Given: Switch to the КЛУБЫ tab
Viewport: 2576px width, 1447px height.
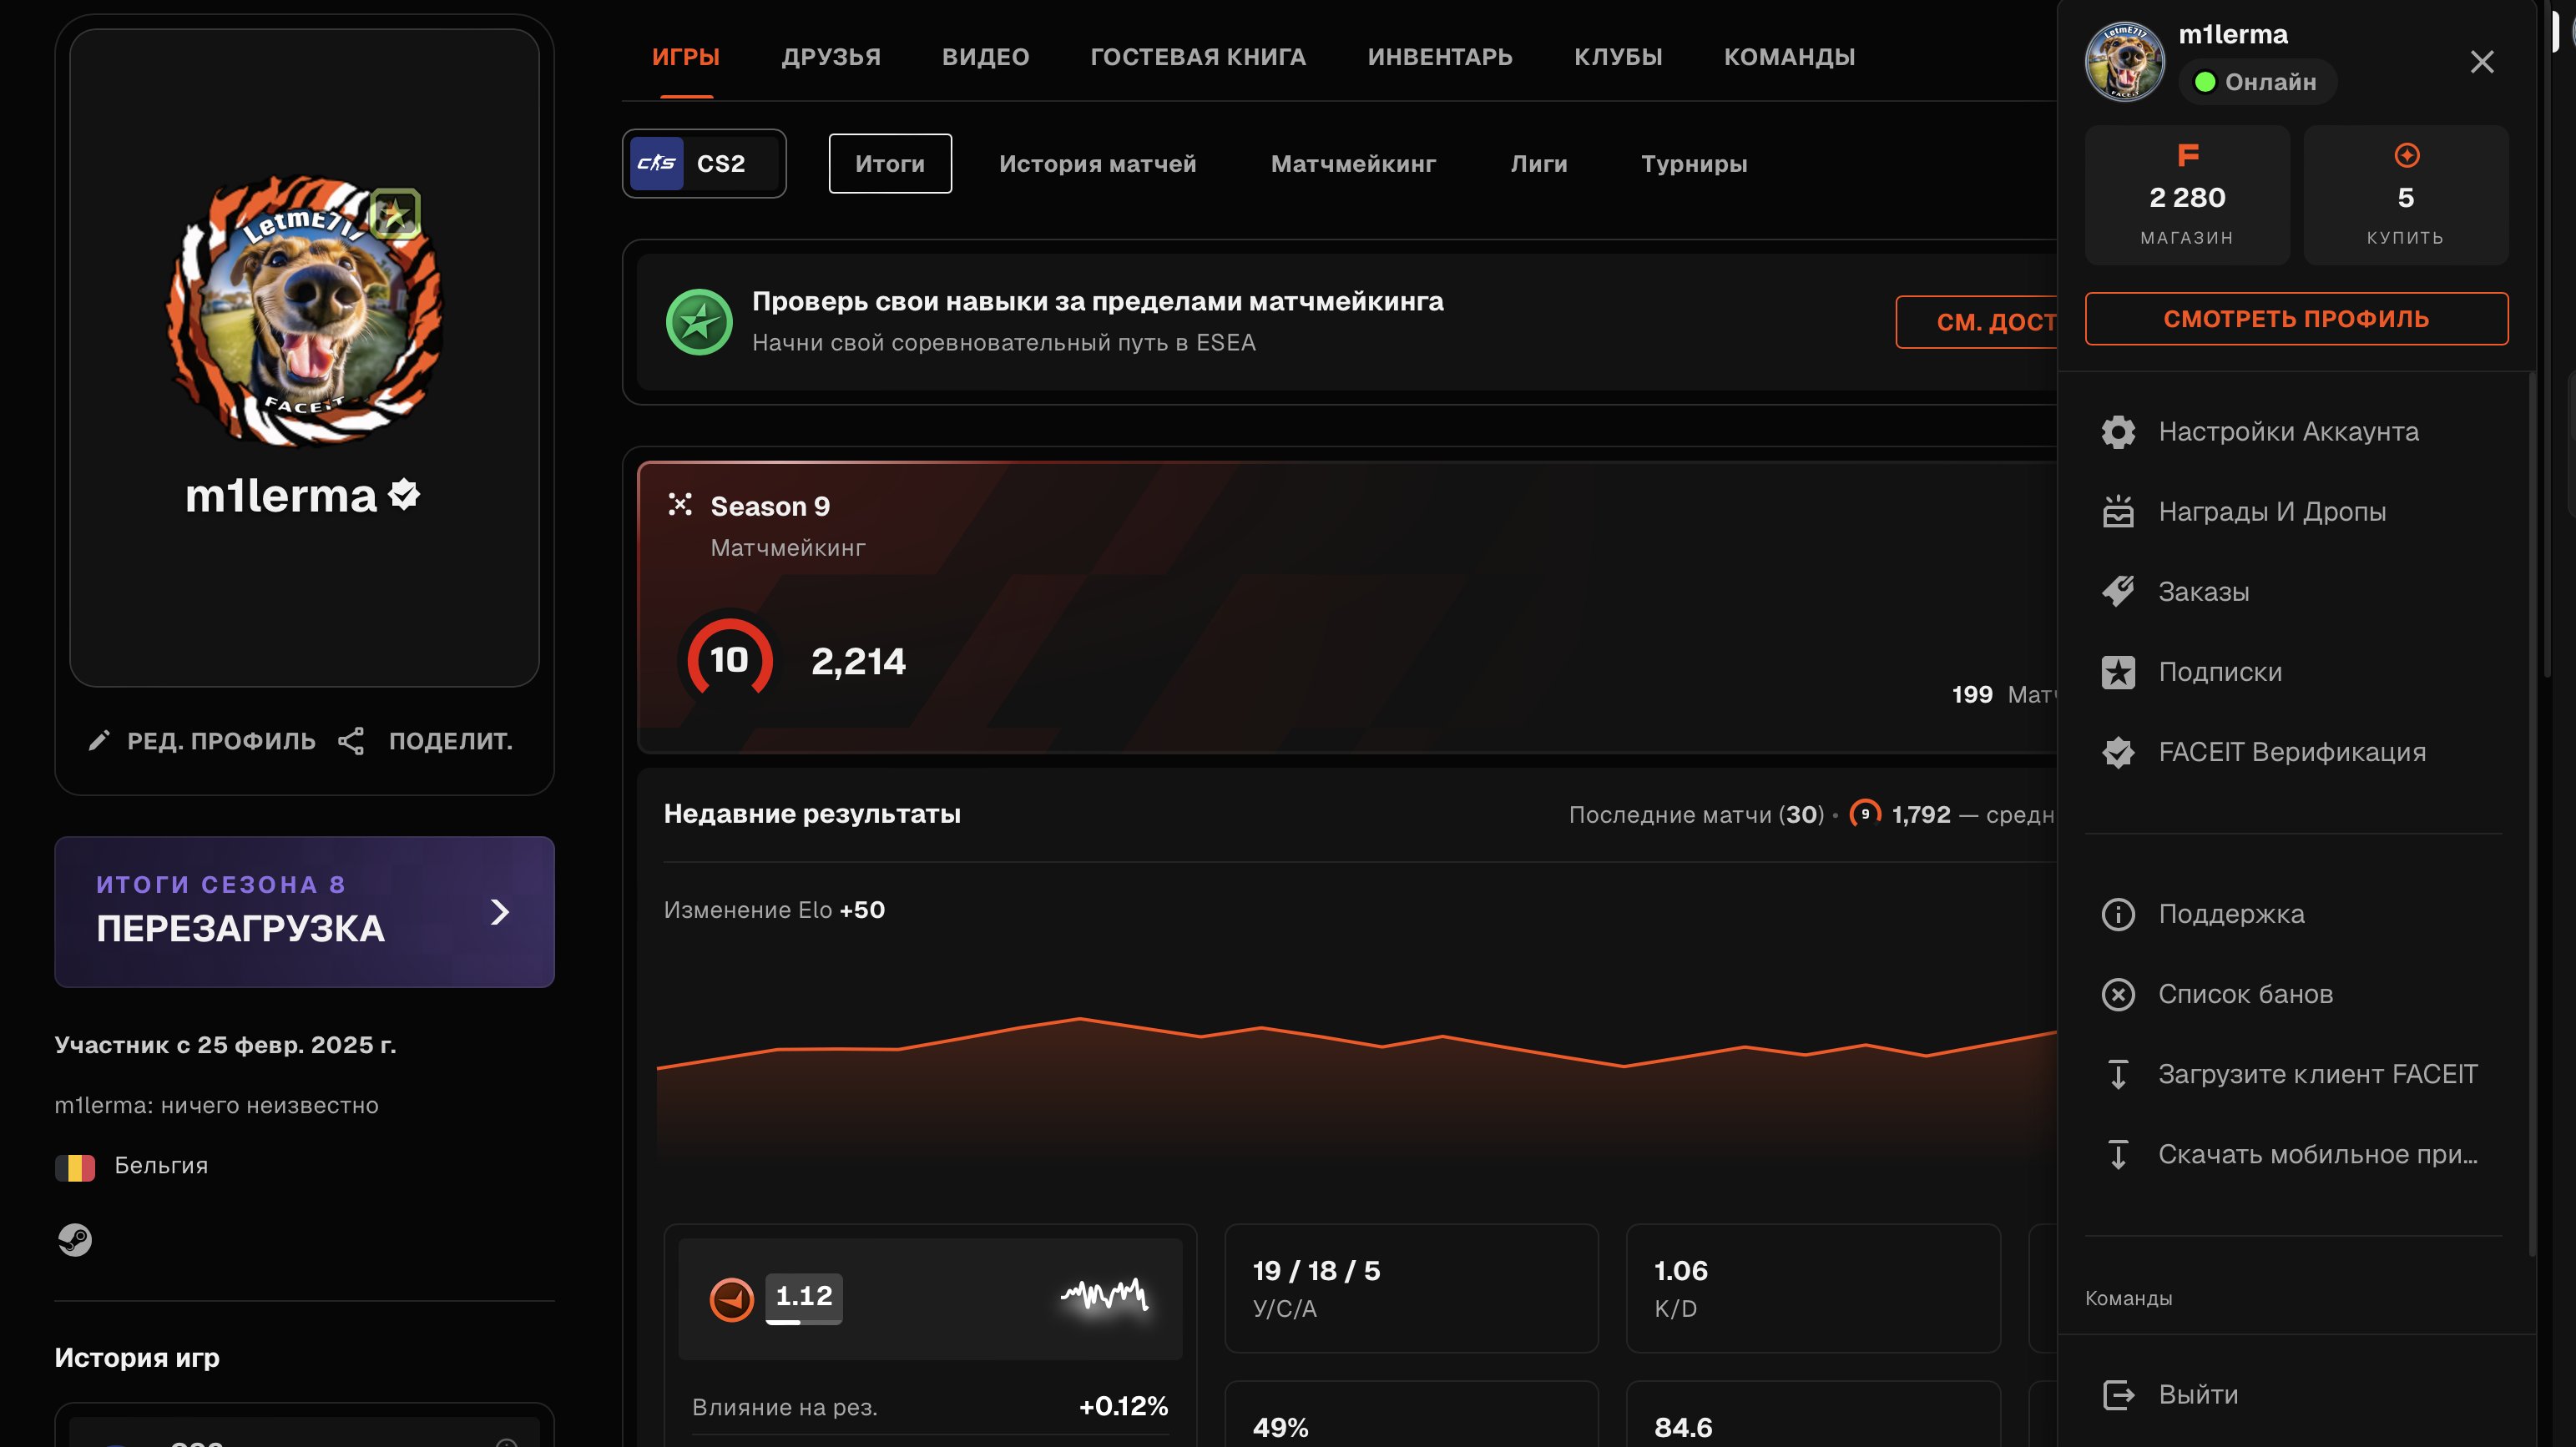Looking at the screenshot, I should point(1617,57).
